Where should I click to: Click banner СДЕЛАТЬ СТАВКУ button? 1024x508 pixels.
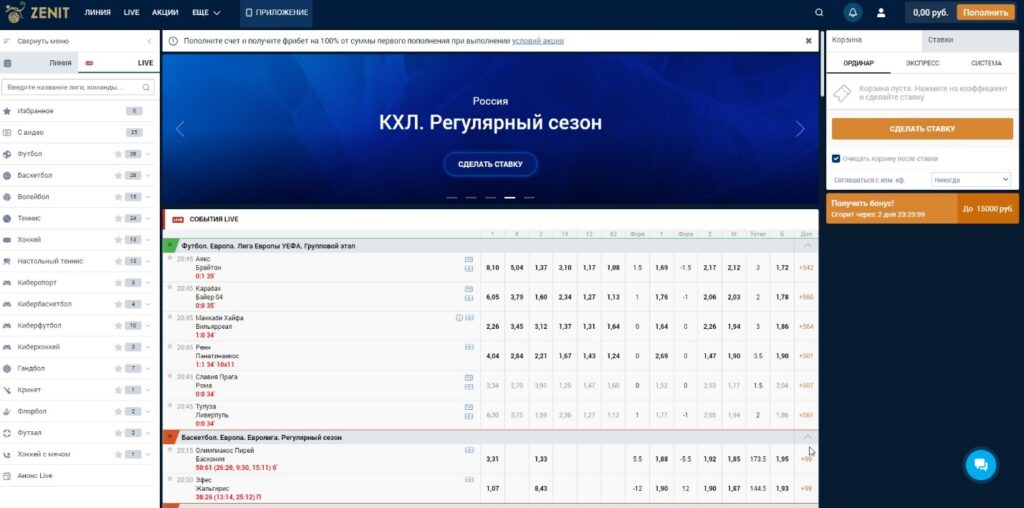coord(490,165)
